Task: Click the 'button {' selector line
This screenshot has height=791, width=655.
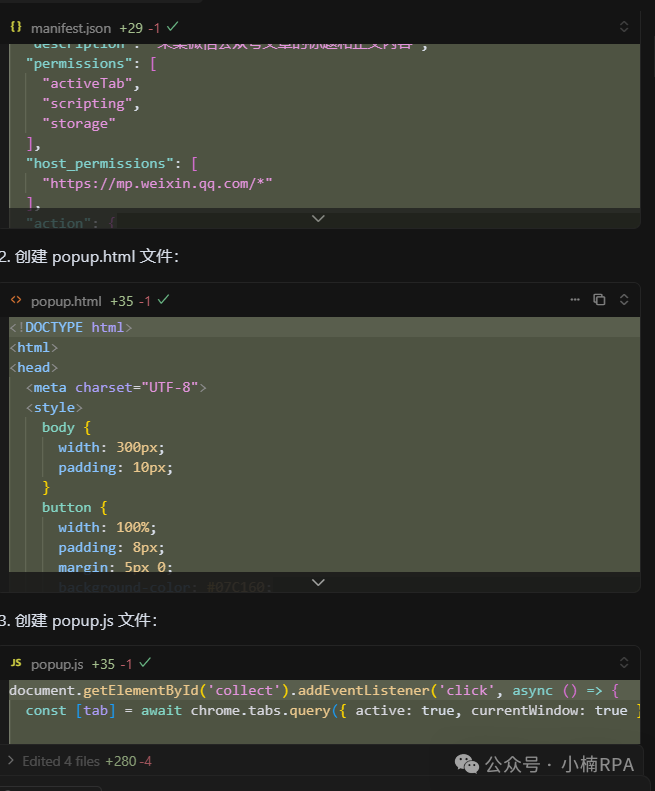Action: 75,507
